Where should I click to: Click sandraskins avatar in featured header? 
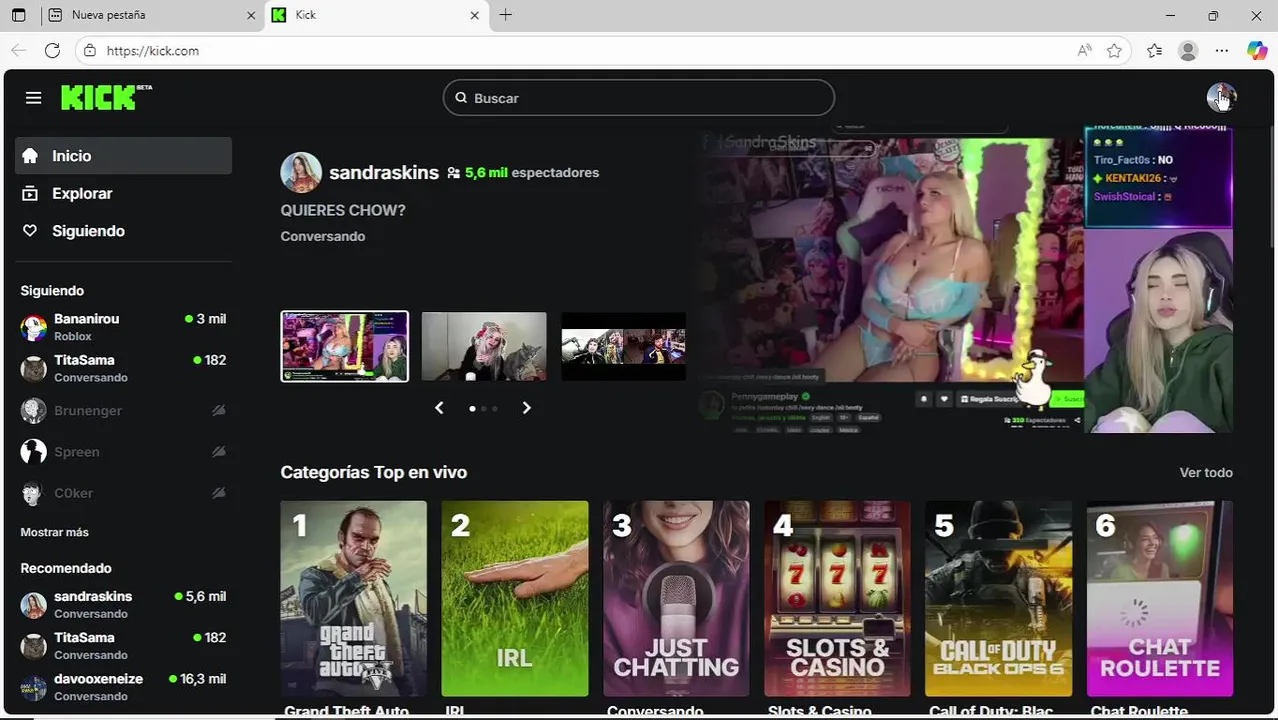click(301, 173)
